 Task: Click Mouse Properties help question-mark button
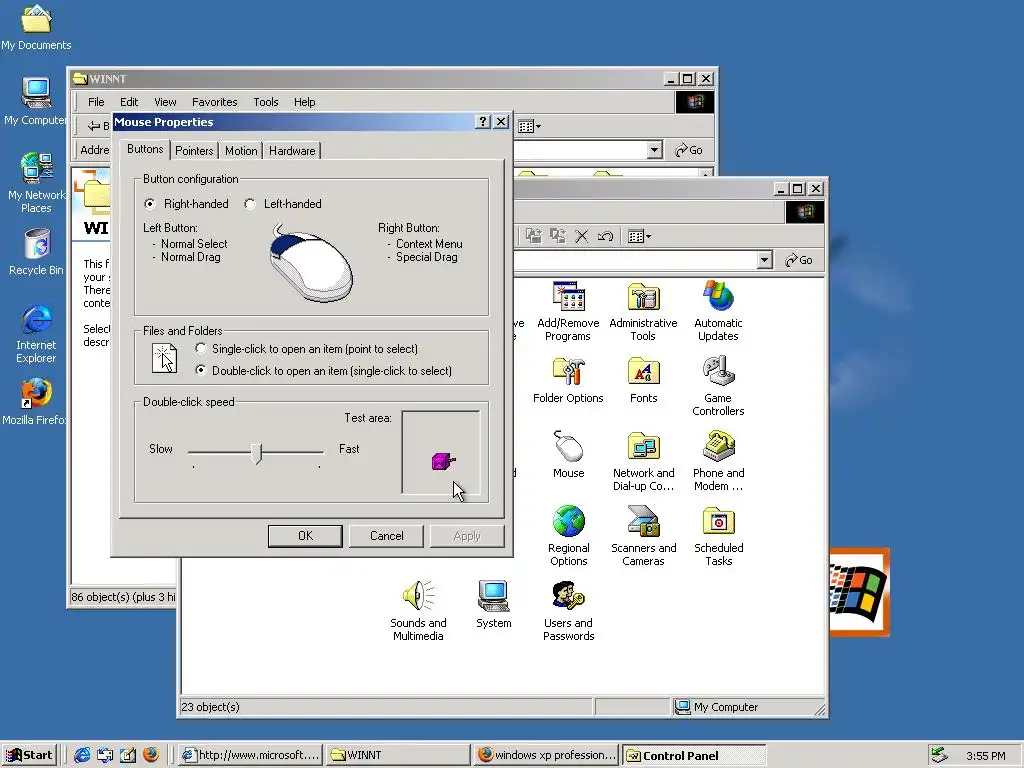pos(483,121)
